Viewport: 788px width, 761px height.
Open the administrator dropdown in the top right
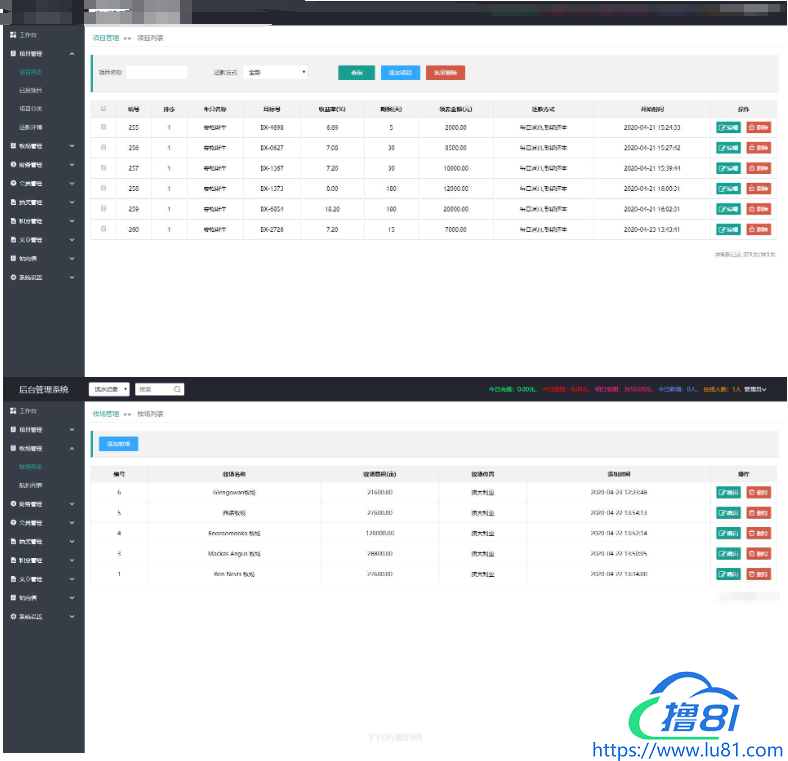(x=755, y=389)
